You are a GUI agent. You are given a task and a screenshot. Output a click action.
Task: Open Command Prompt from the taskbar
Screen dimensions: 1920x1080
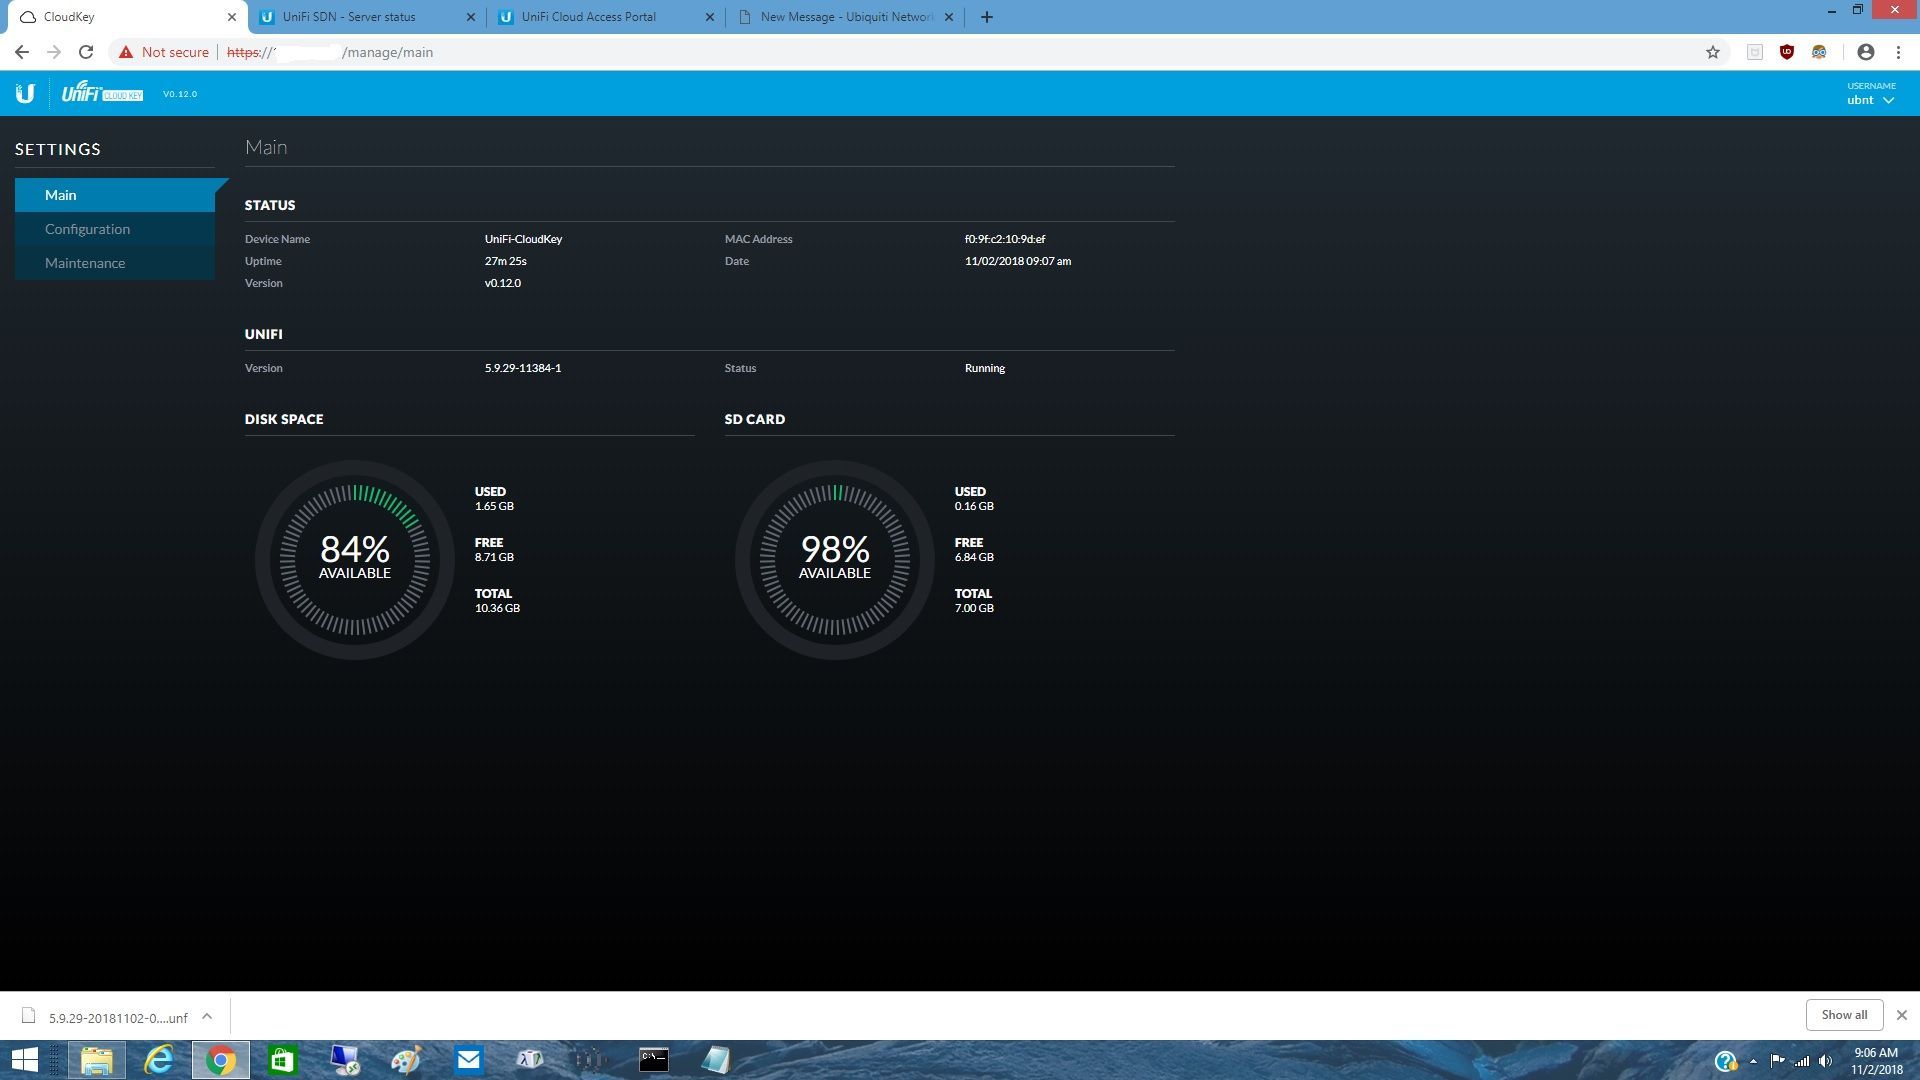pyautogui.click(x=653, y=1059)
